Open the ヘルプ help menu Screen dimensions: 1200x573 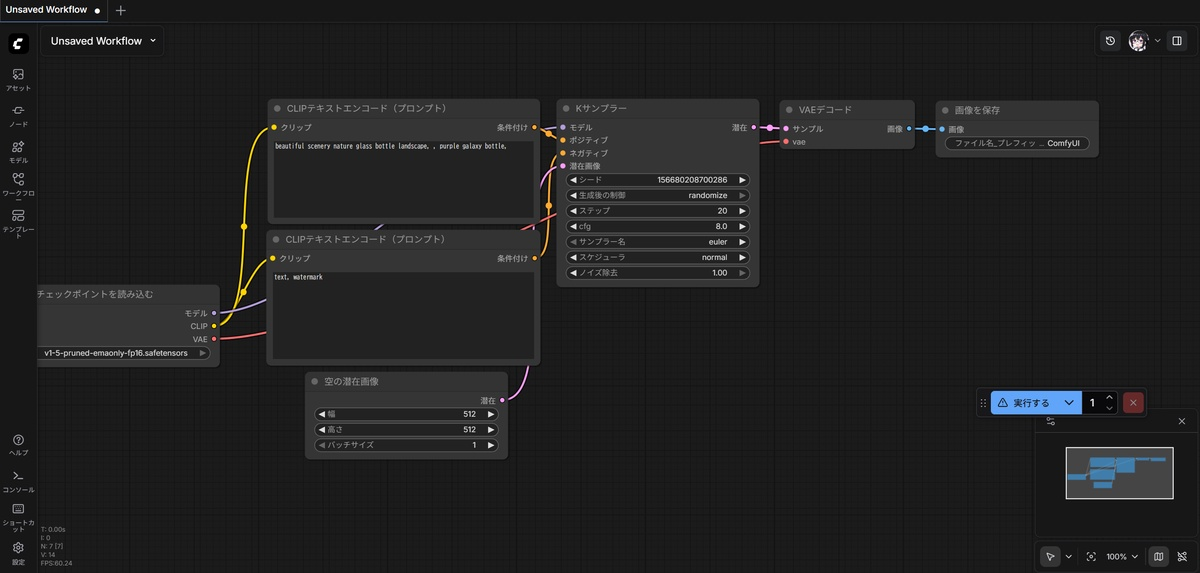pos(18,445)
